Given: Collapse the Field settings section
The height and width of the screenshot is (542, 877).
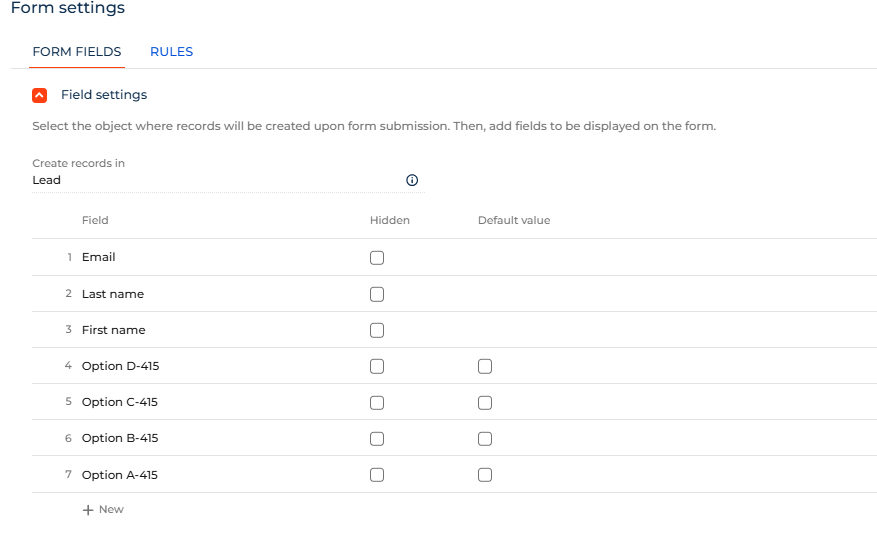Looking at the screenshot, I should pos(39,95).
